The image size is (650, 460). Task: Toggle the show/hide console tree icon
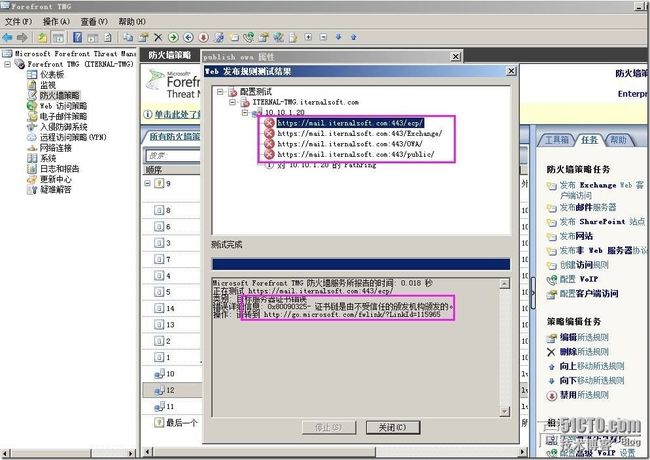[58, 38]
